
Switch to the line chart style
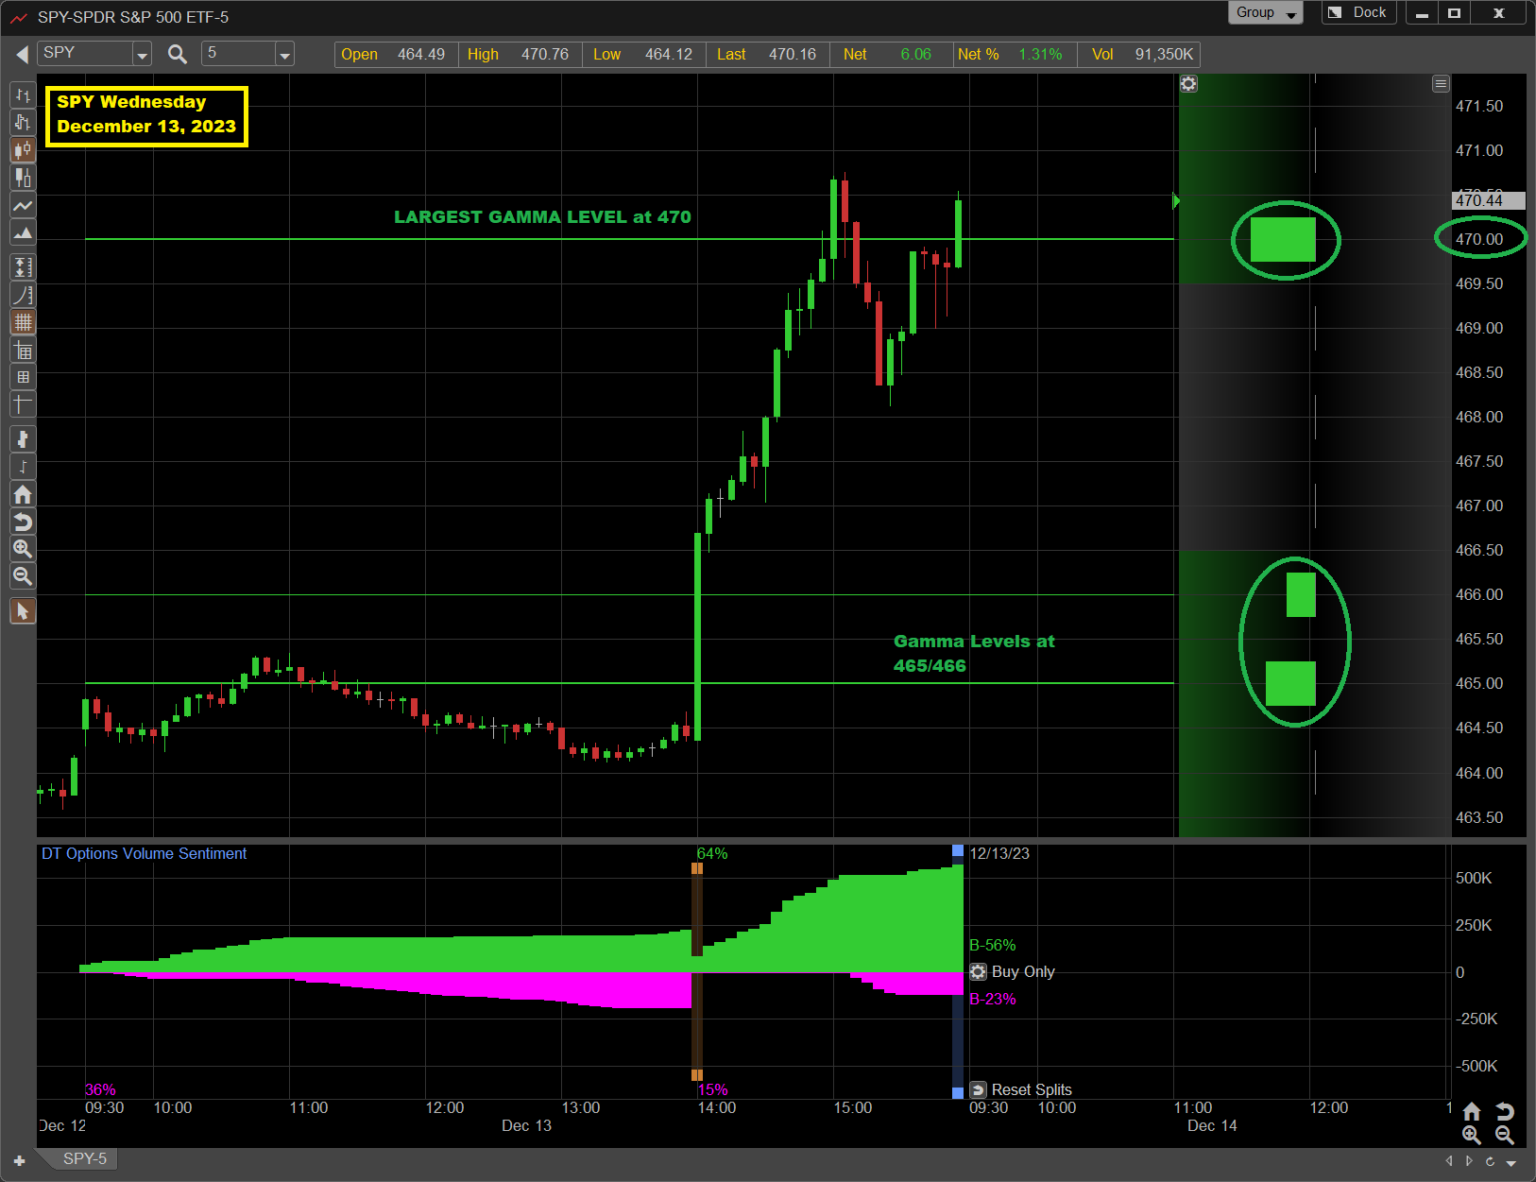click(22, 206)
